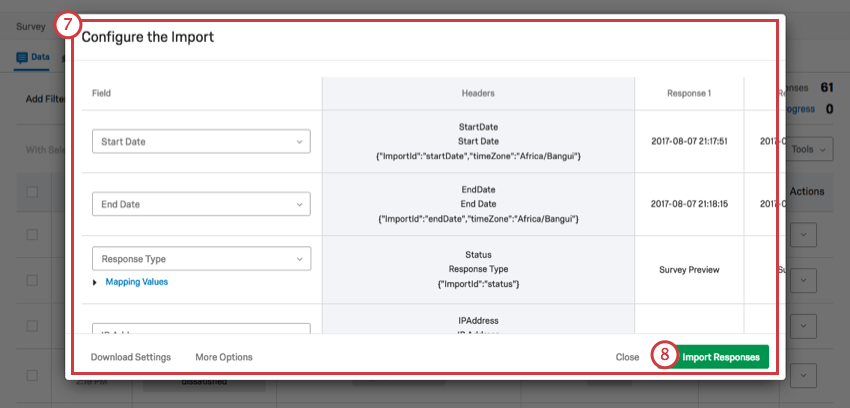Image resolution: width=850 pixels, height=408 pixels.
Task: Open More Options
Action: pos(224,357)
